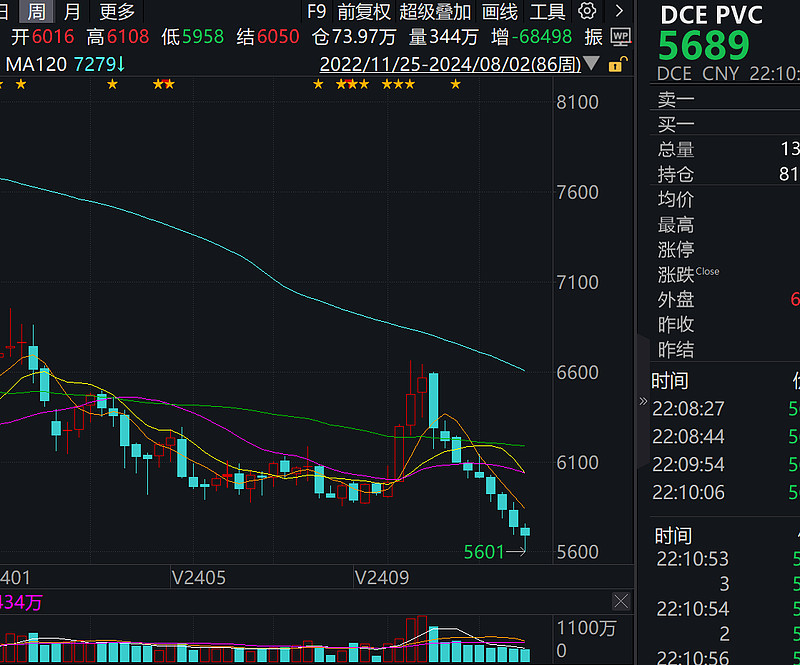Select the 22:10:53 trade row

pyautogui.click(x=725, y=559)
